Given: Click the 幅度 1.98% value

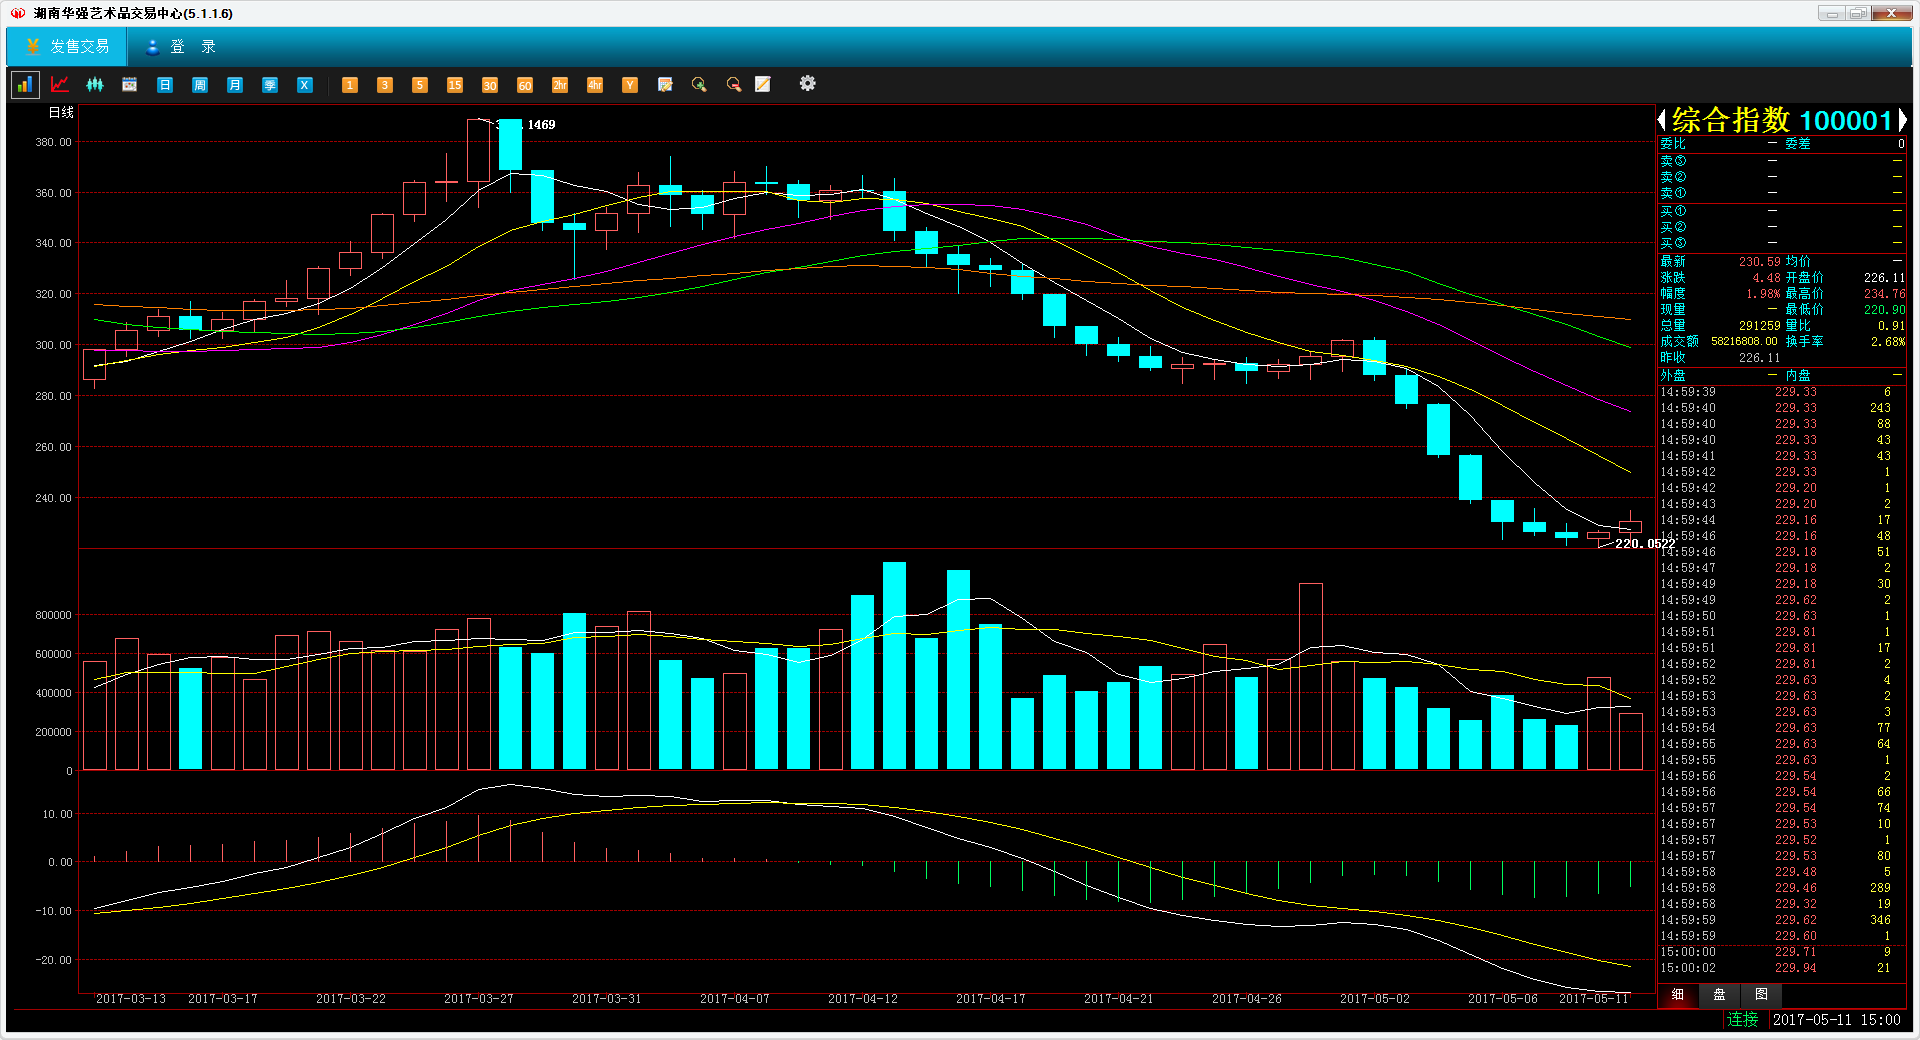Looking at the screenshot, I should pos(1763,294).
